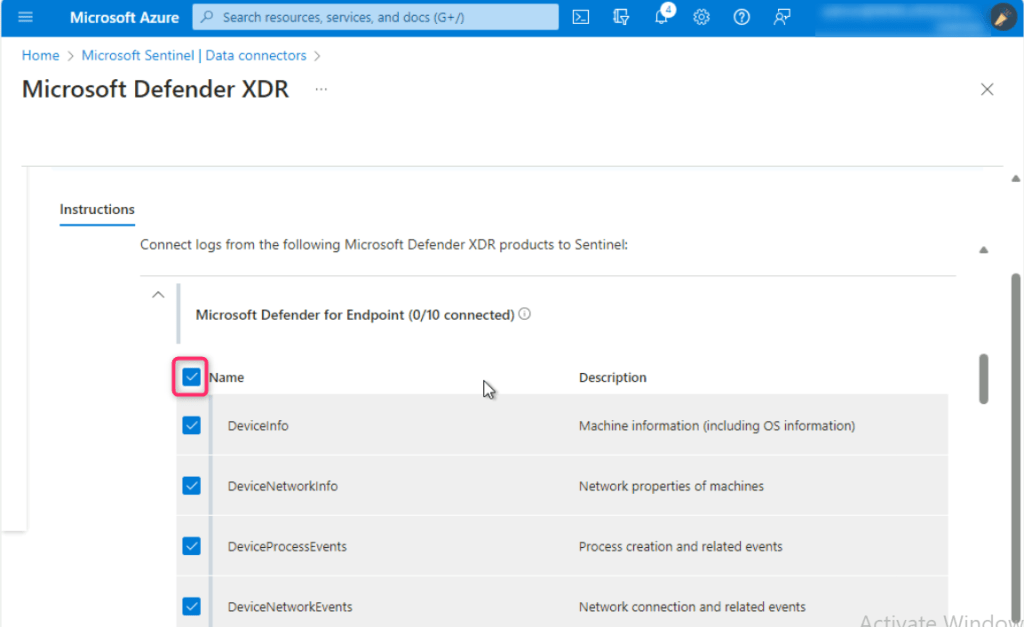The height and width of the screenshot is (627, 1024).
Task: Go to Home in the breadcrumb
Action: [41, 56]
